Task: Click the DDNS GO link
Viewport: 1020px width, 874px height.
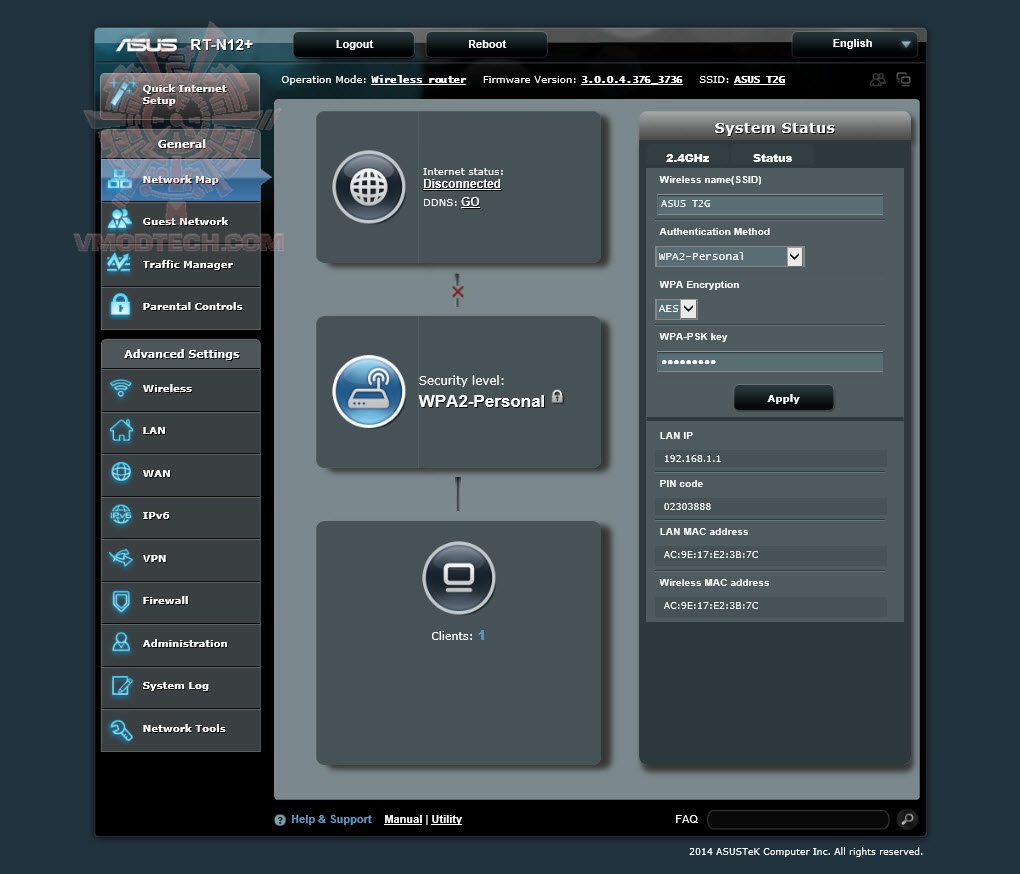Action: coord(470,202)
